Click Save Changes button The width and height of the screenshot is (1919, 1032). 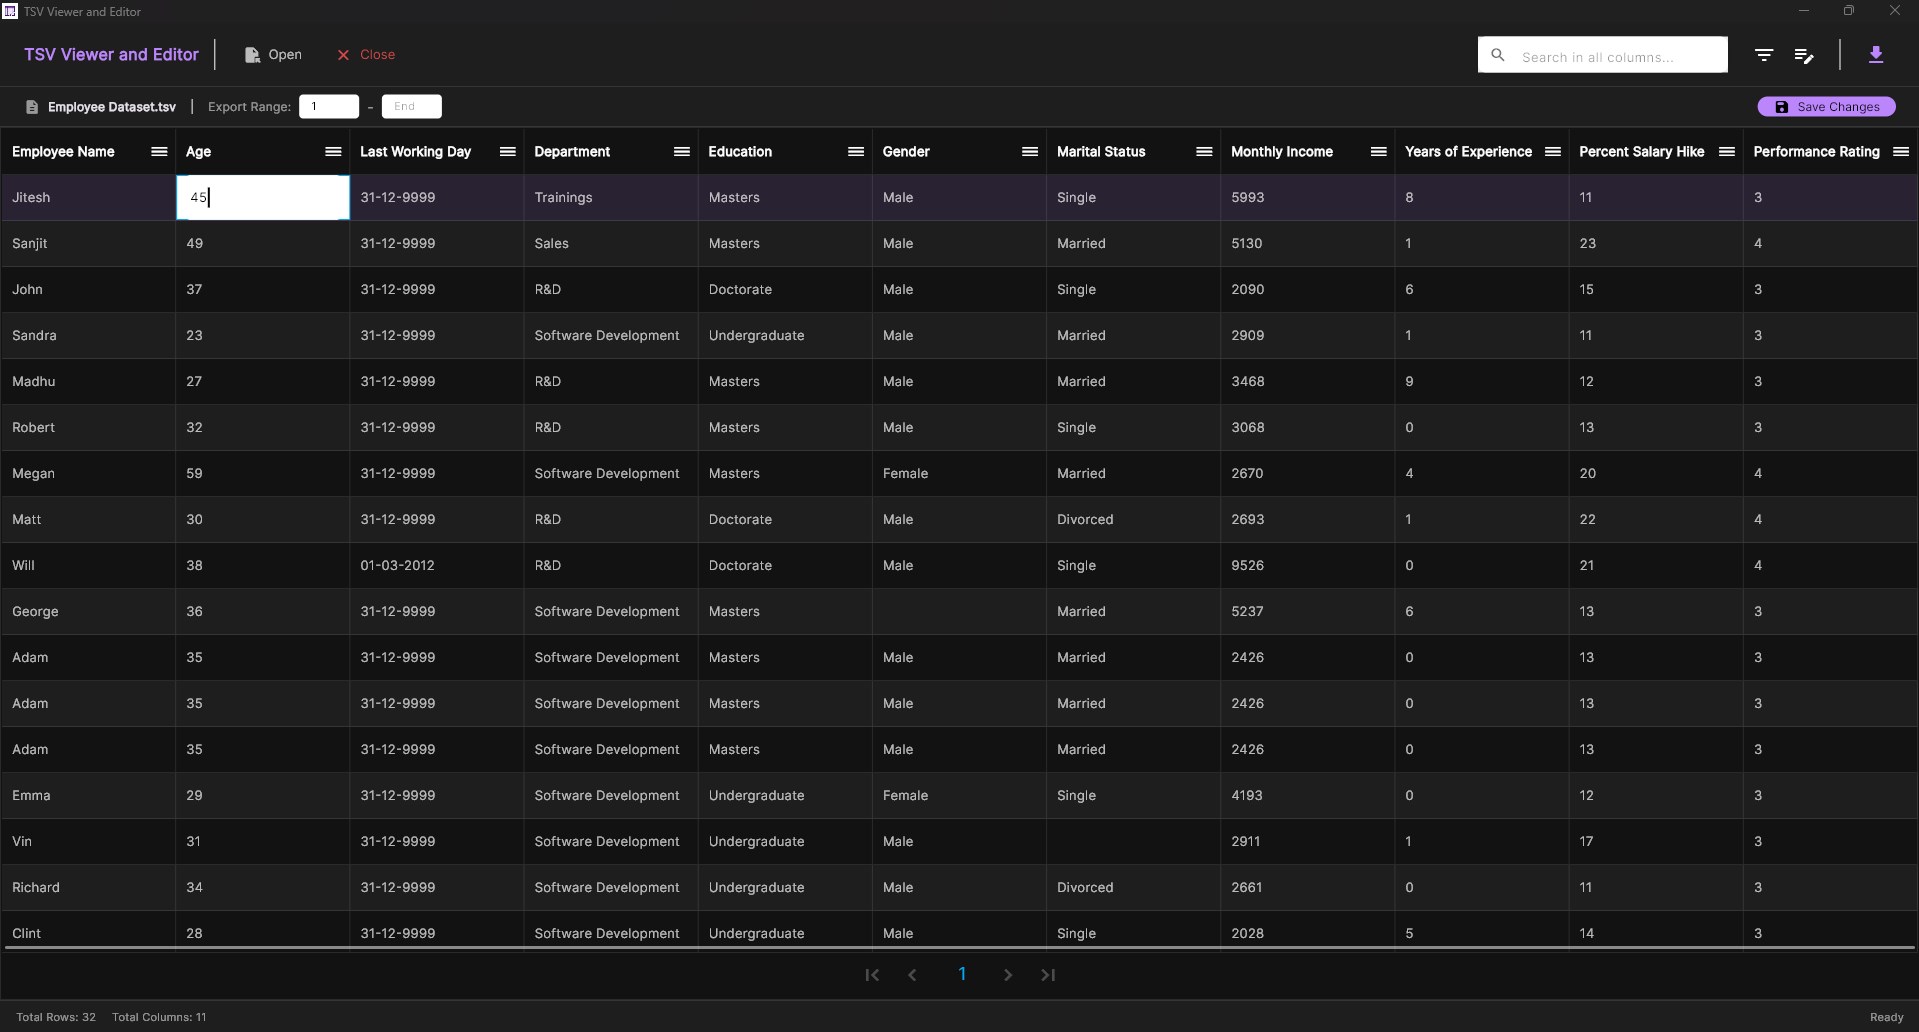coord(1826,107)
